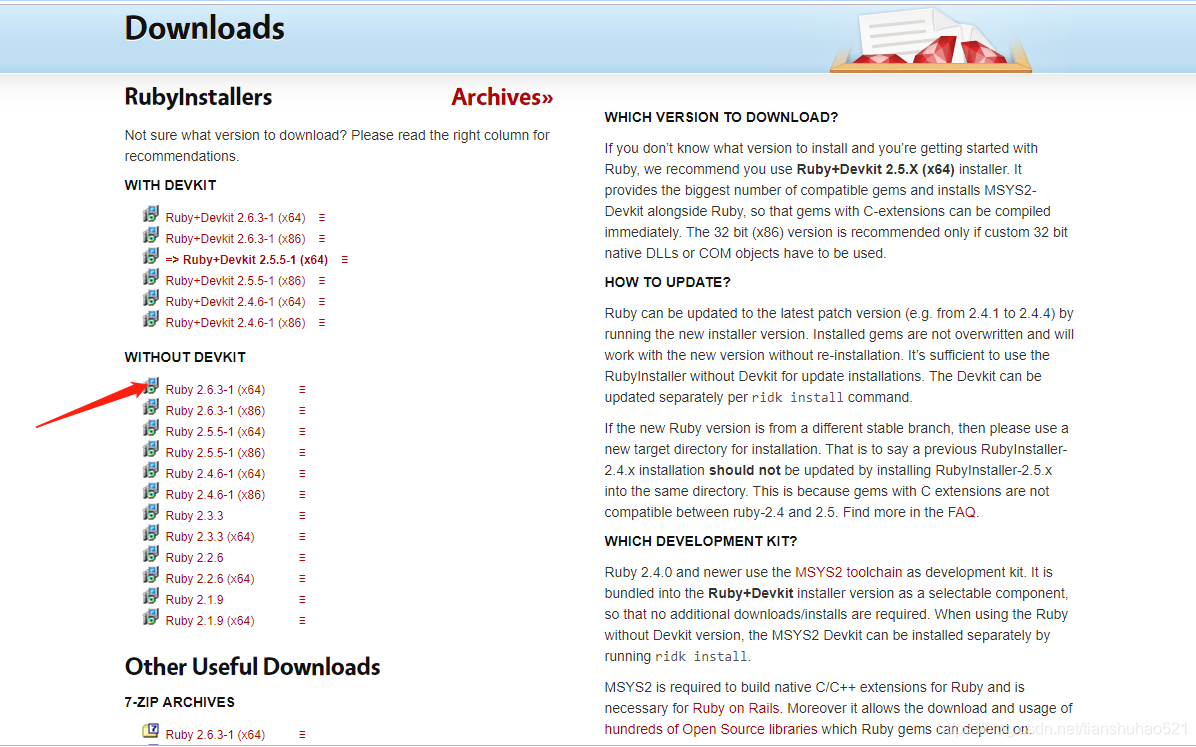
Task: Click installer icon beside Ruby 2.1.9 (x64)
Action: [x=151, y=617]
